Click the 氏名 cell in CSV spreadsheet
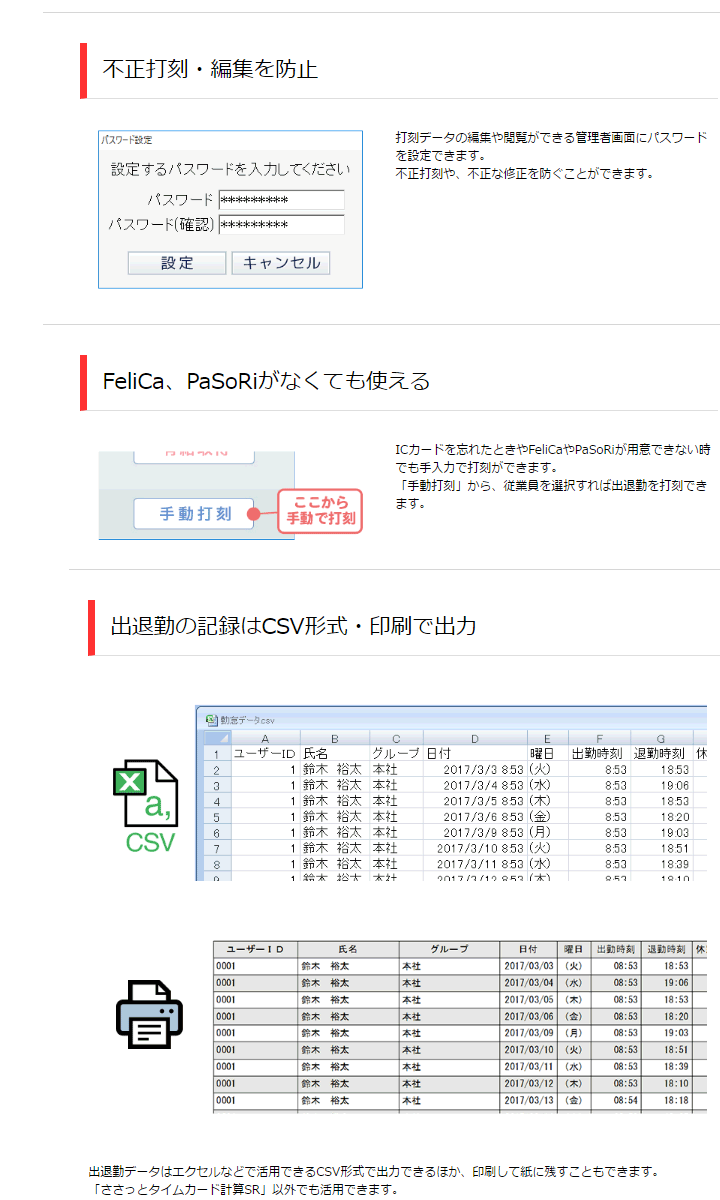The height and width of the screenshot is (1200, 720). point(334,754)
